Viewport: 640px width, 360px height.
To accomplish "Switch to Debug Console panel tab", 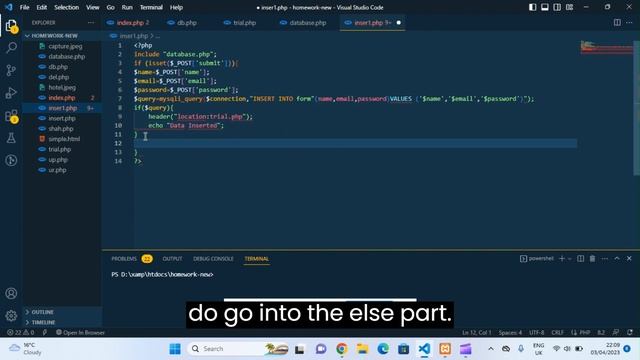I will coord(213,259).
